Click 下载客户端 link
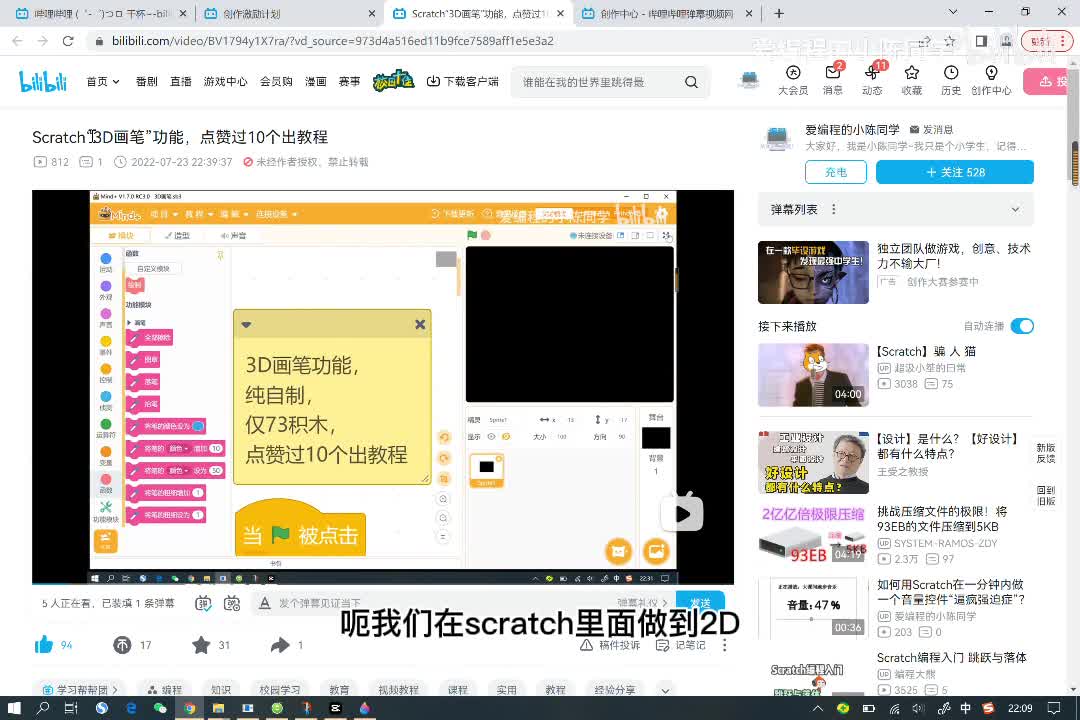The image size is (1080, 720). (463, 81)
